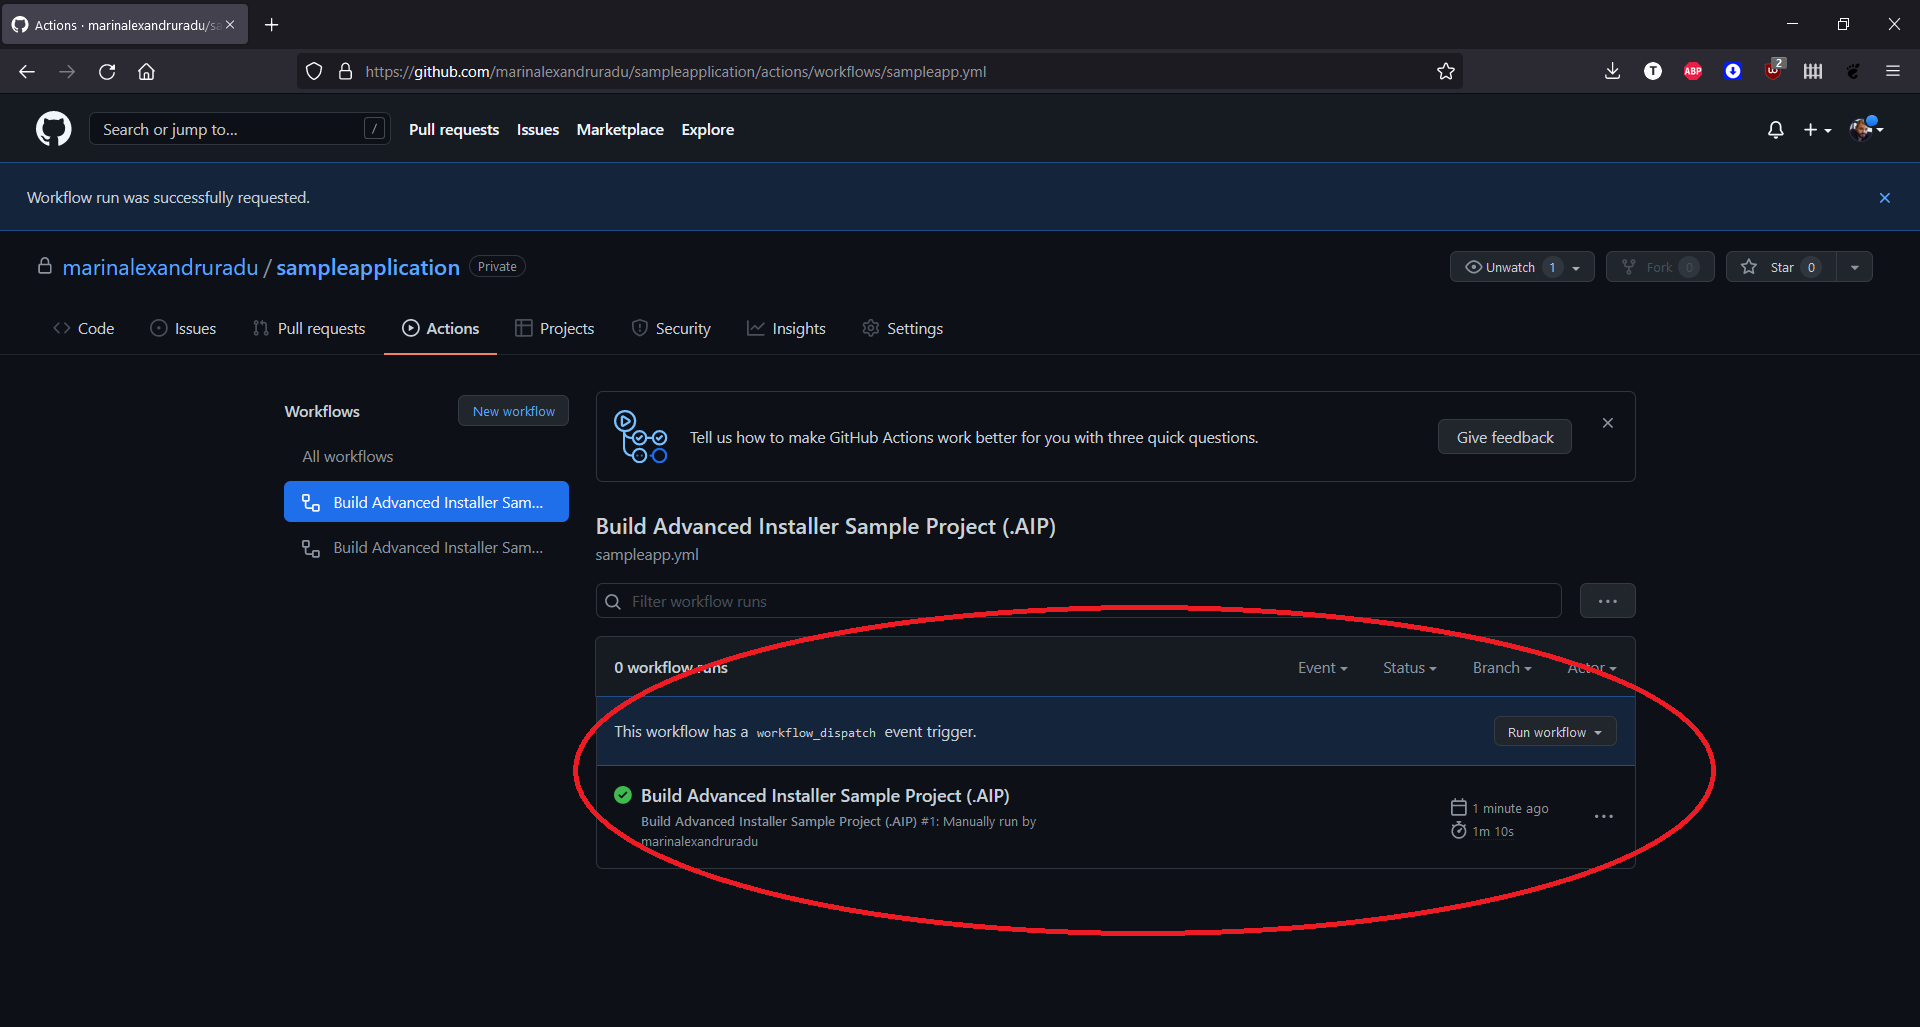Open the Issues repository tab
This screenshot has width=1920, height=1027.
tap(183, 328)
